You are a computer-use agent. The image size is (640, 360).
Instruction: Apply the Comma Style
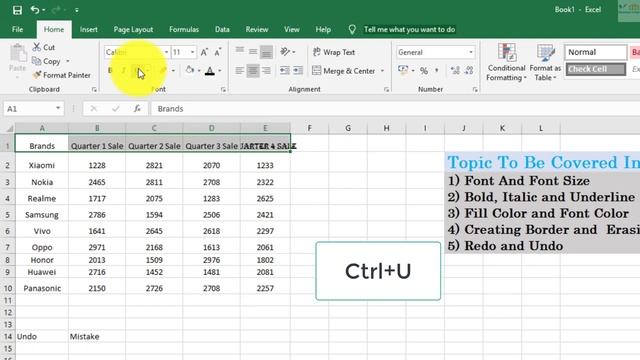pos(437,71)
